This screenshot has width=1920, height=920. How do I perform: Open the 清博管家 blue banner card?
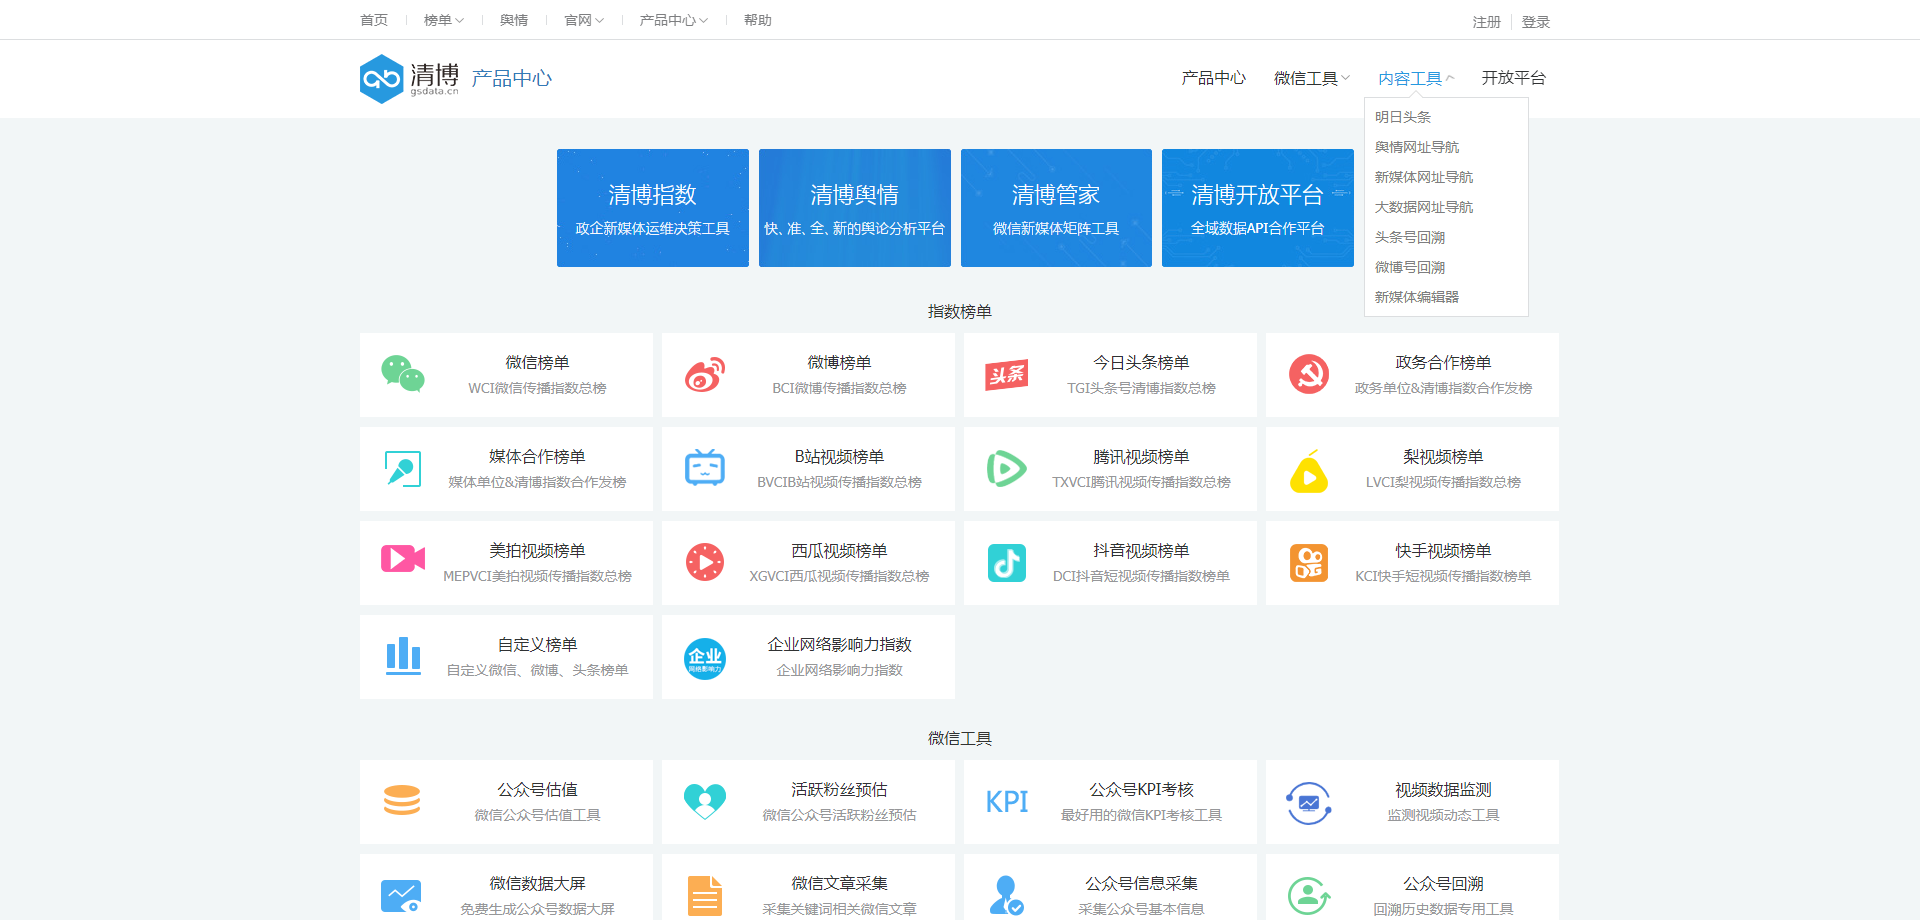(1056, 208)
